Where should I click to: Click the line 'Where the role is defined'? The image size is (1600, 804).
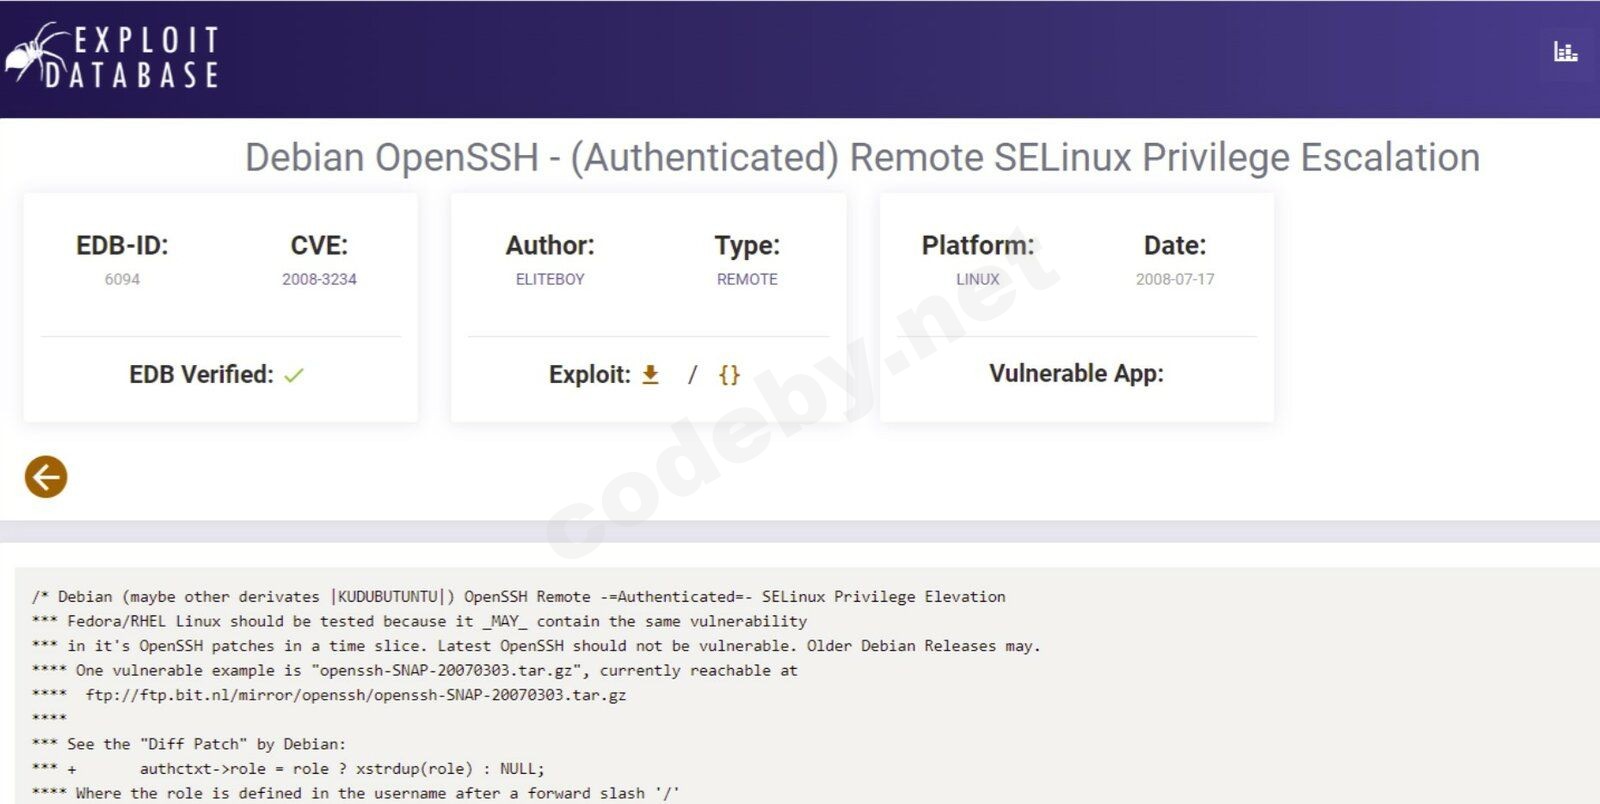click(355, 793)
